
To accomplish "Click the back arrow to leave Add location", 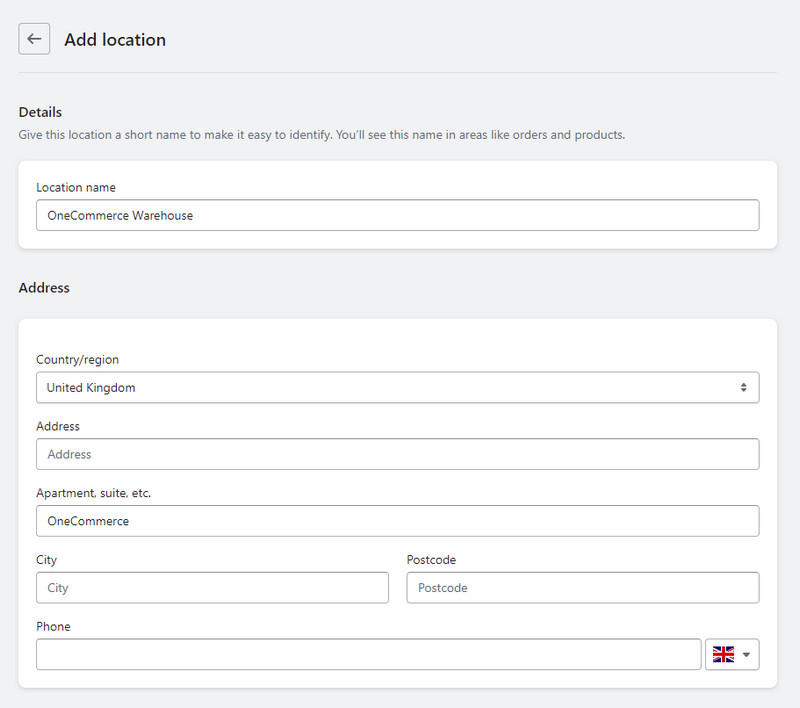I will (x=34, y=38).
